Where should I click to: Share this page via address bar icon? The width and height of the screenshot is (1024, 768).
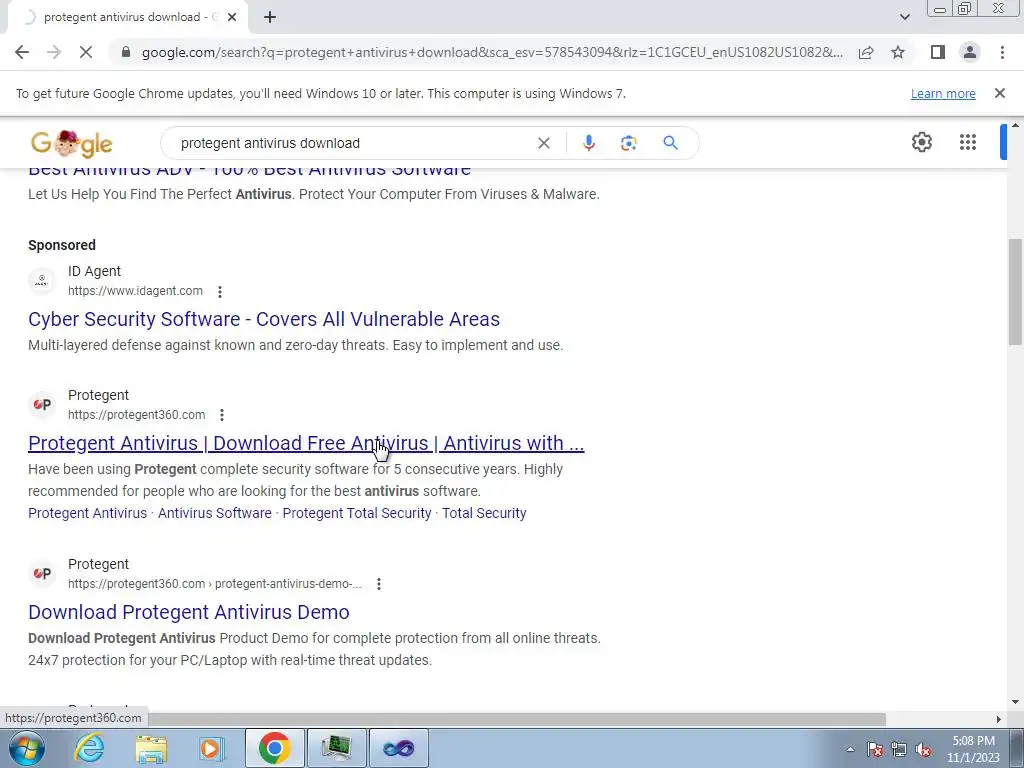pyautogui.click(x=866, y=52)
